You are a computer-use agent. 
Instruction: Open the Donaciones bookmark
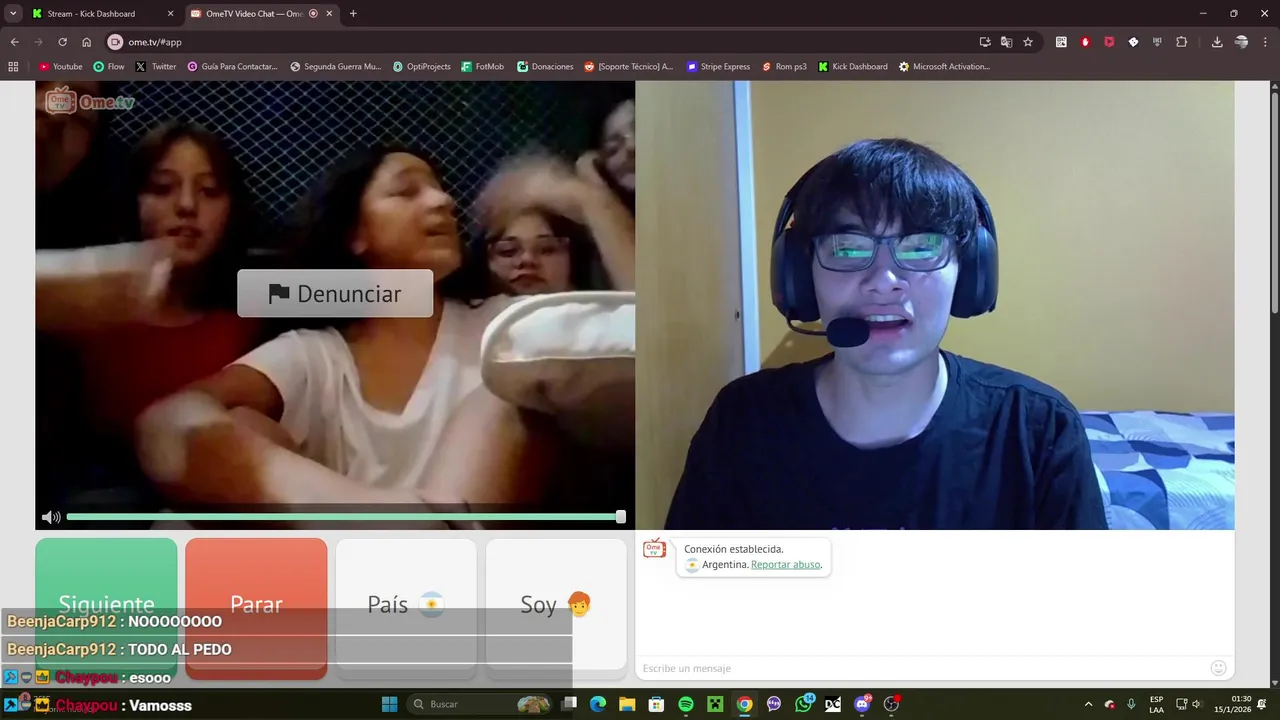click(545, 67)
